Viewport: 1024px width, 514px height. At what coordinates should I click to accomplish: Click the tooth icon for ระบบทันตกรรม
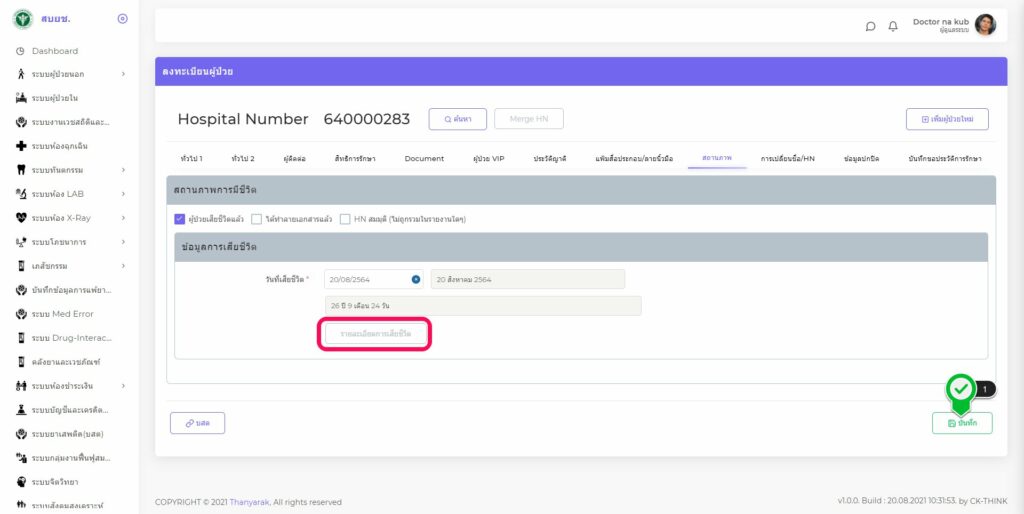pos(21,170)
